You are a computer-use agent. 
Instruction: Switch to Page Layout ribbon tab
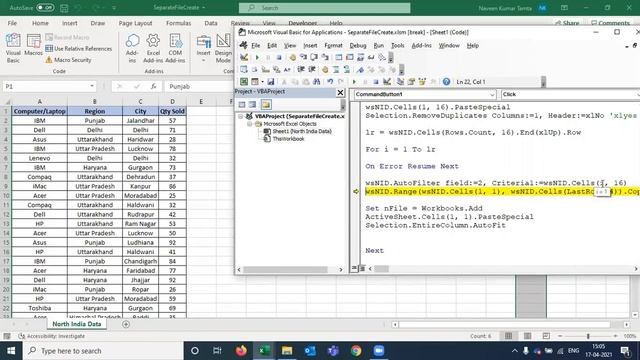[135, 23]
